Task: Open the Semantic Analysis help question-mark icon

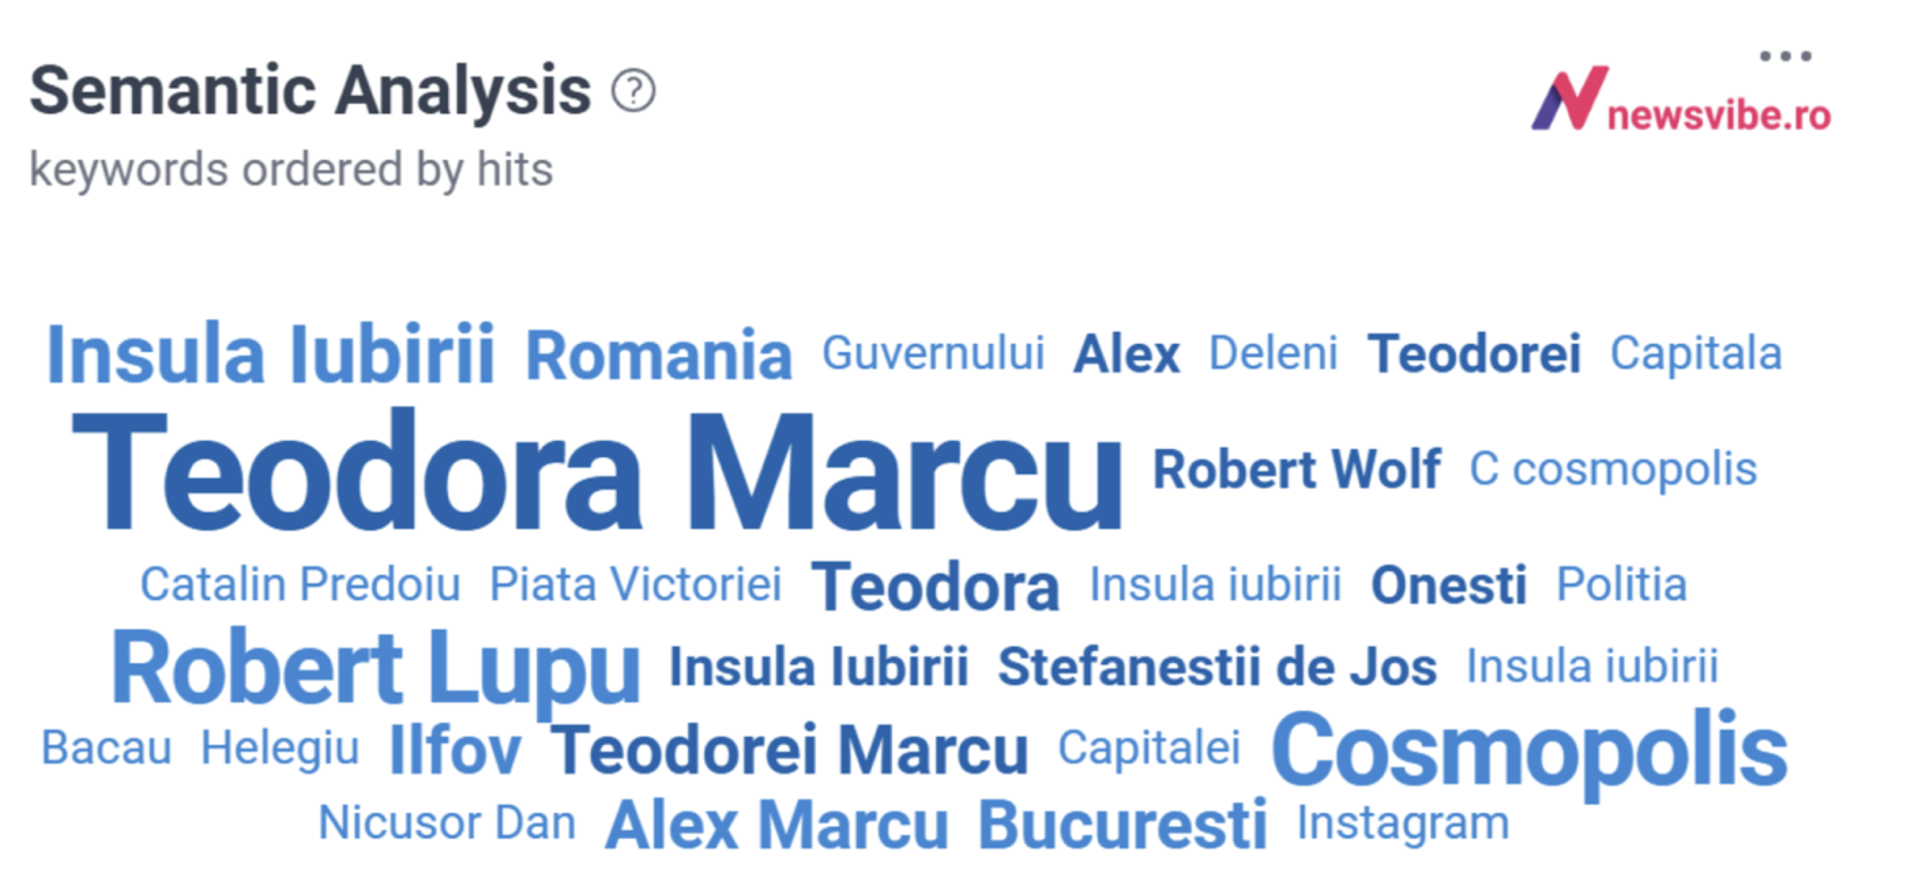Action: coord(633,92)
